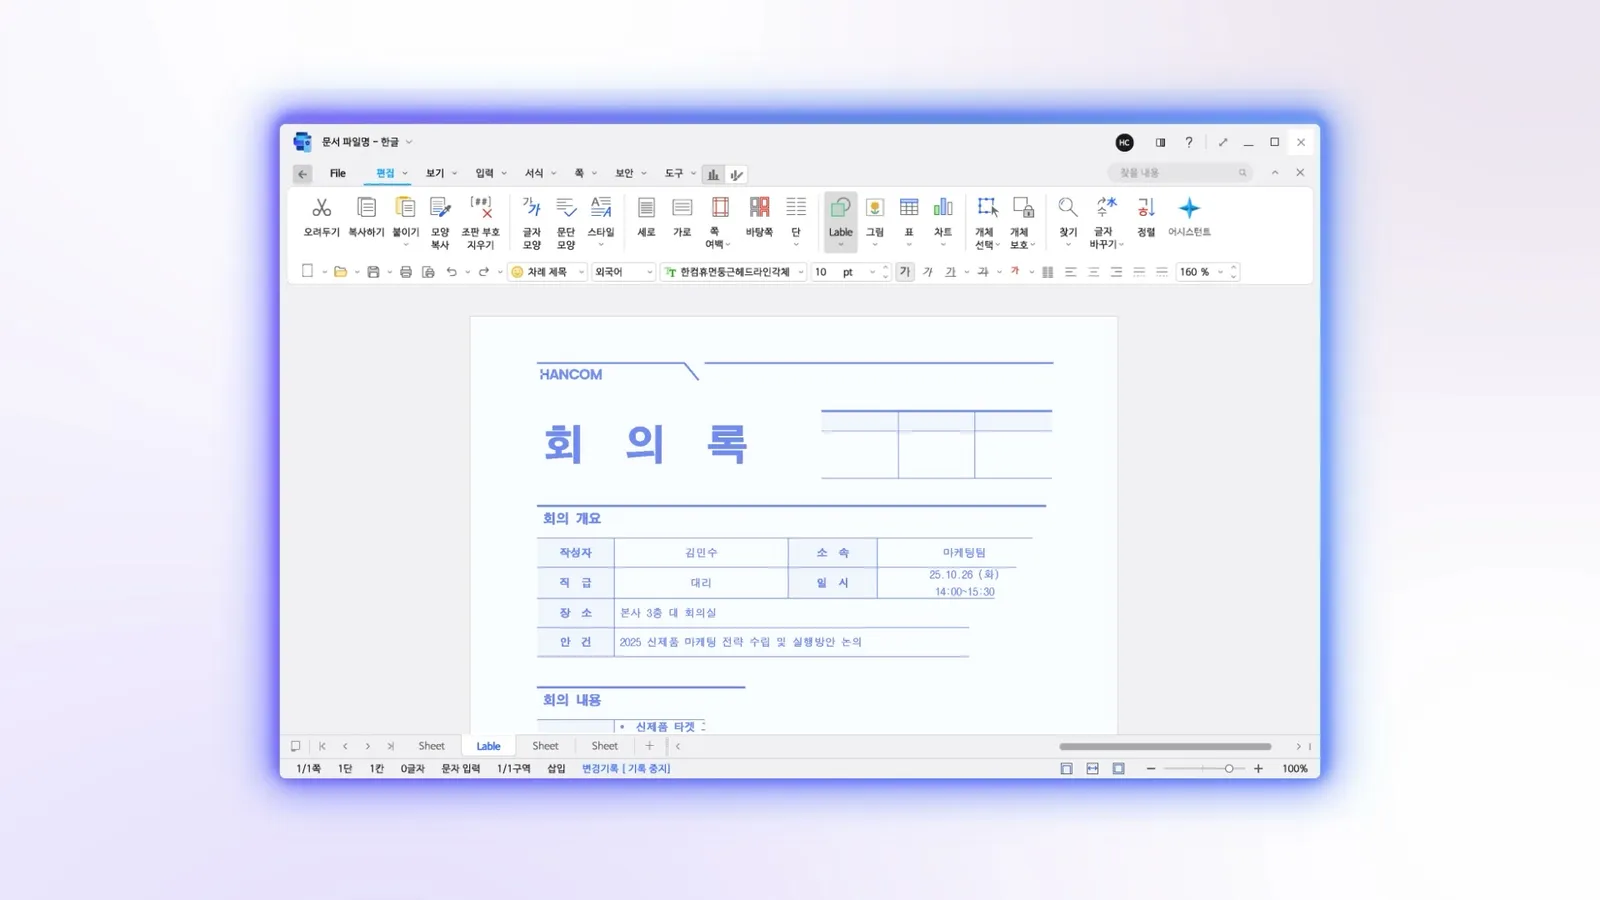Expand the title dropdown beside 문서 파일명 - 한글
The width and height of the screenshot is (1600, 900).
point(409,142)
